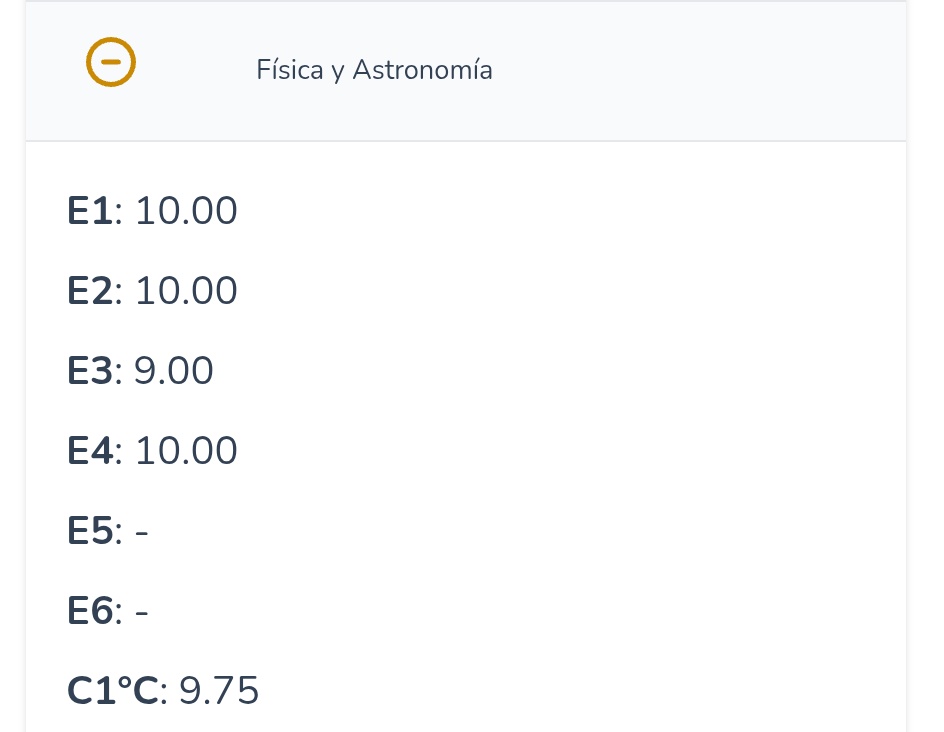The height and width of the screenshot is (732, 944).
Task: Click the E3 grade value 9.00
Action: tap(173, 370)
